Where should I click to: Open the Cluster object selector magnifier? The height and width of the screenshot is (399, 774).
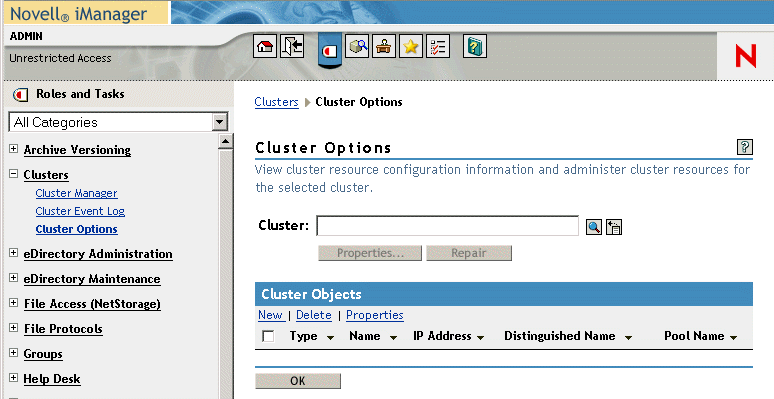pos(594,227)
